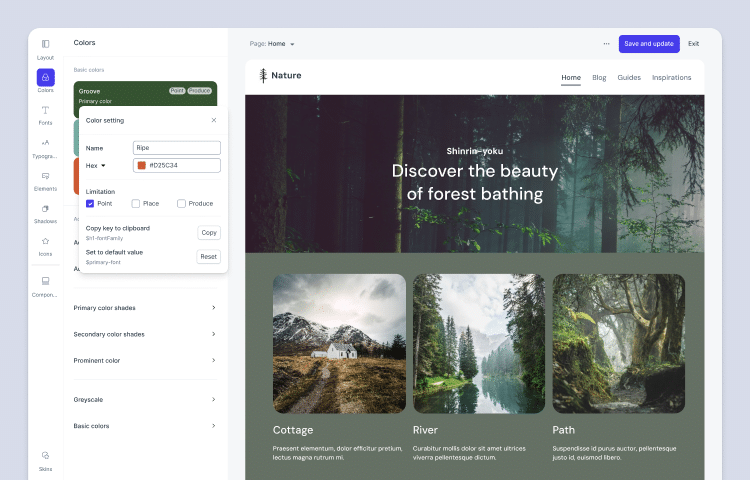This screenshot has width=750, height=480.
Task: Click the Shinrin-yoku subtitle text
Action: [474, 151]
